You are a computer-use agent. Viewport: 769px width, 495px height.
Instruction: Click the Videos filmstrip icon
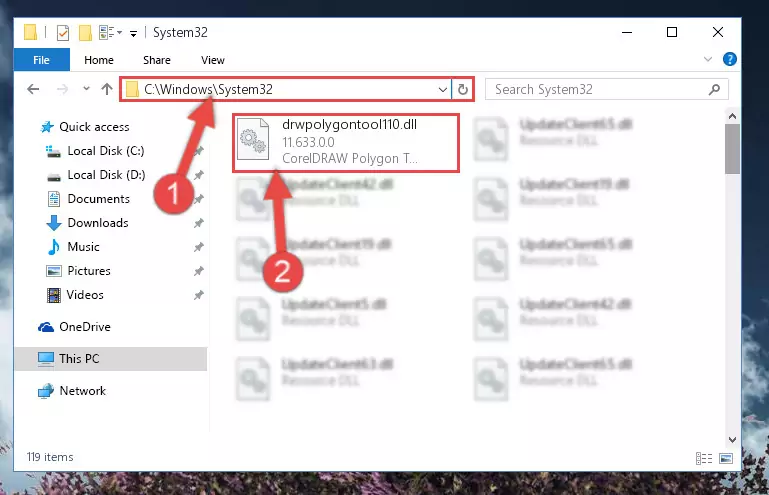coord(53,295)
